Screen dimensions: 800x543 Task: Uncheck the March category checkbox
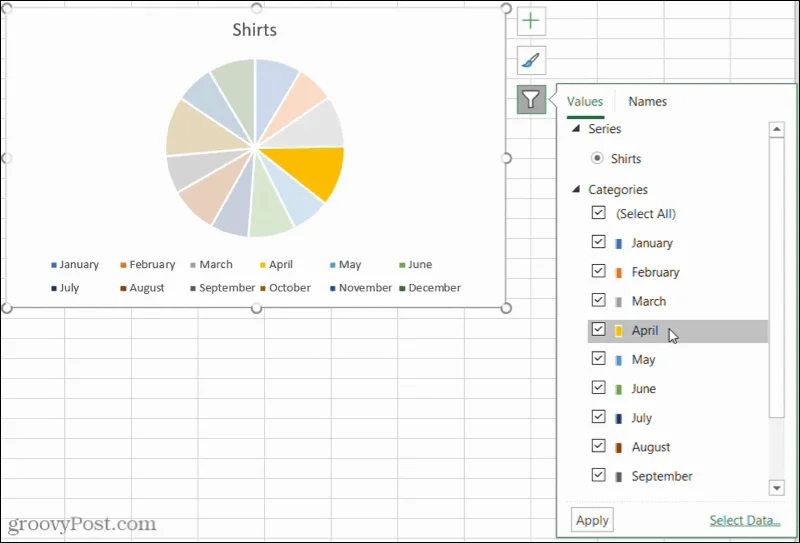(x=598, y=300)
